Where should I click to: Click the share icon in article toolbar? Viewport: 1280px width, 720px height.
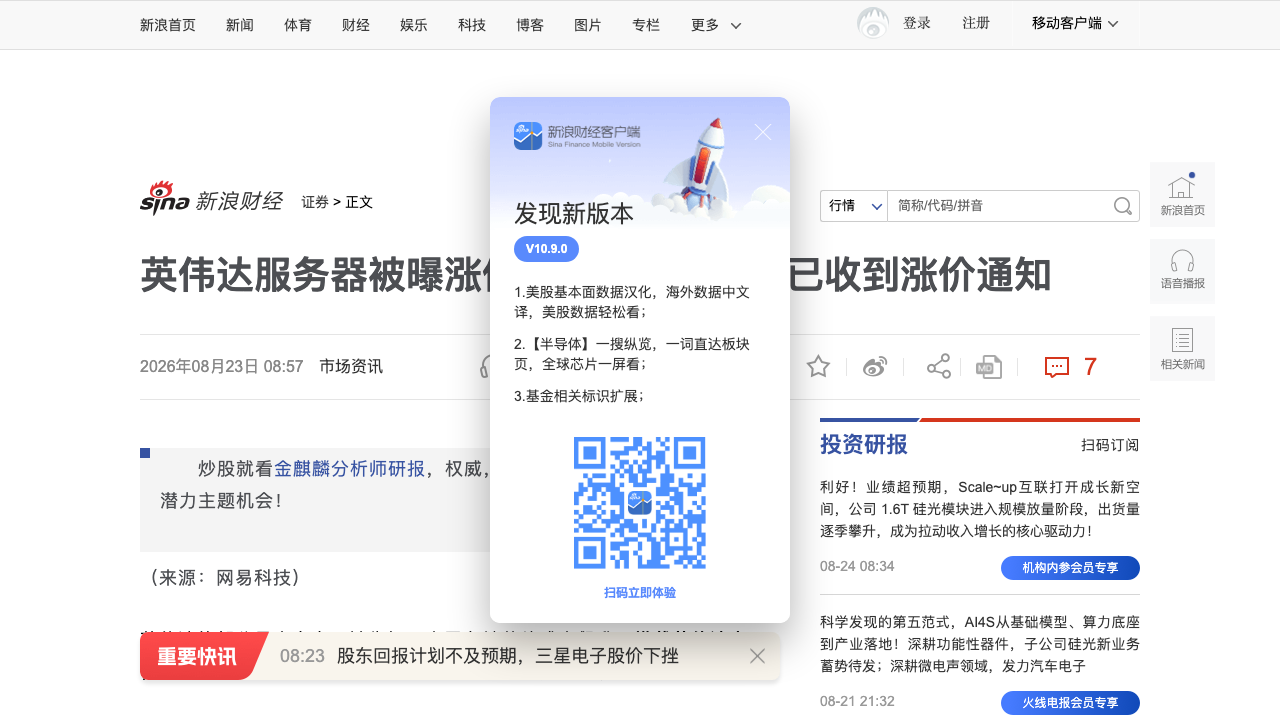(x=938, y=367)
